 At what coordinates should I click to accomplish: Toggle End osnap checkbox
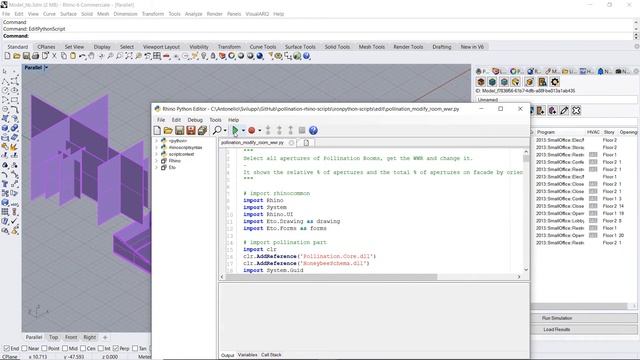click(7, 349)
